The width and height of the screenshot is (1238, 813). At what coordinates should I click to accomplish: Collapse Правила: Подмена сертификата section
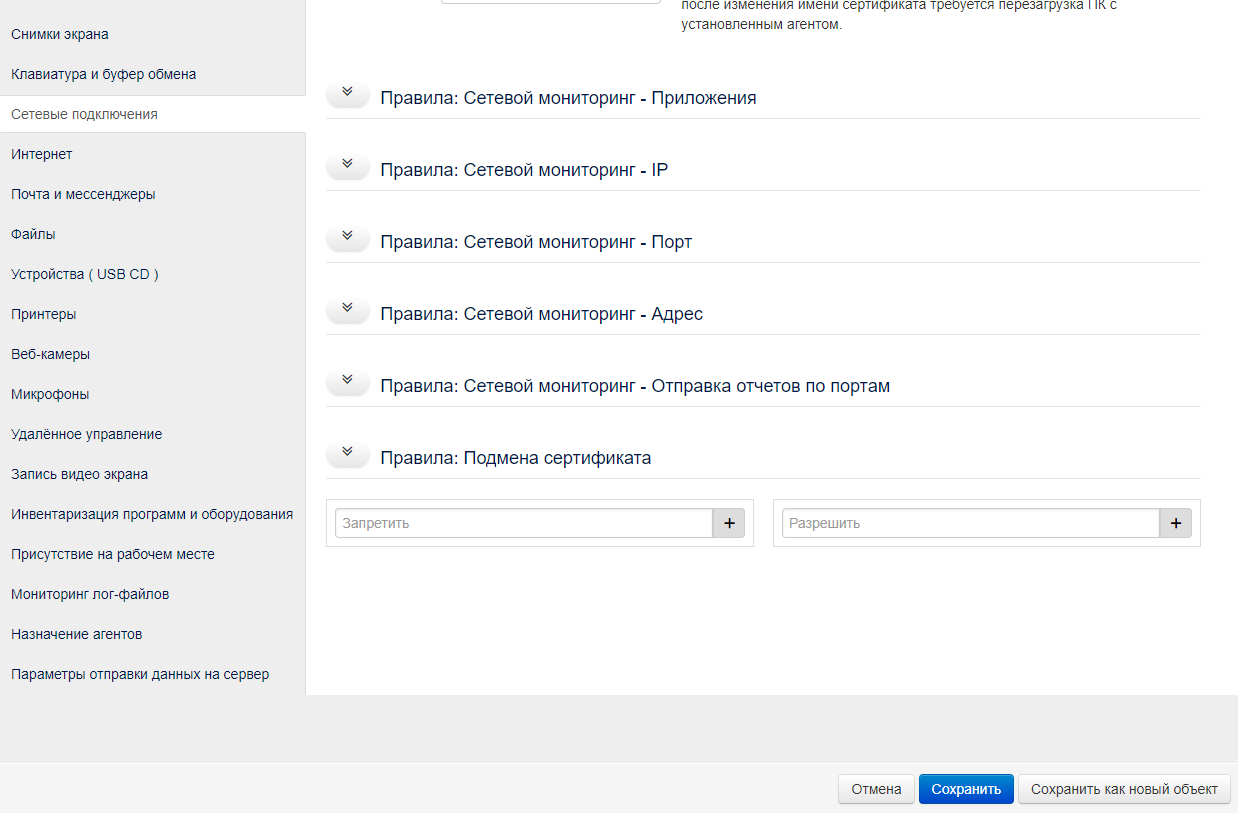click(348, 453)
